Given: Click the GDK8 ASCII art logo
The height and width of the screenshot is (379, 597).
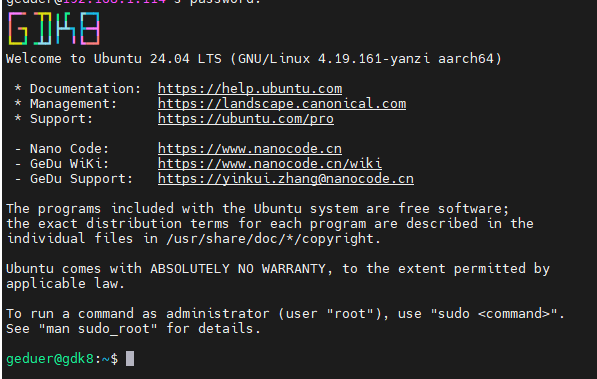Looking at the screenshot, I should (x=54, y=29).
